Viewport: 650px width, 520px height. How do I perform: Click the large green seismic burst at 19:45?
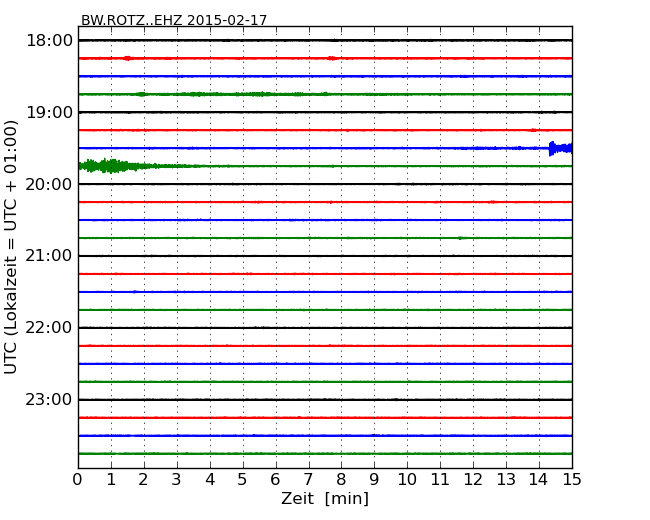120,166
